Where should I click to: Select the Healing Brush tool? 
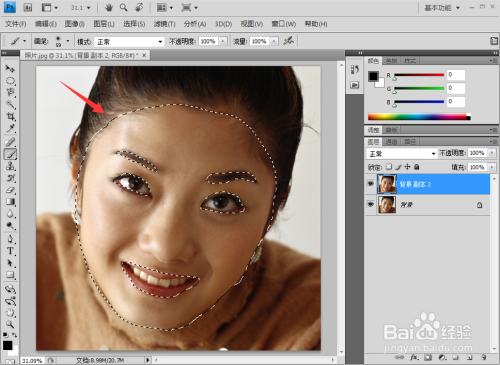tap(10, 142)
